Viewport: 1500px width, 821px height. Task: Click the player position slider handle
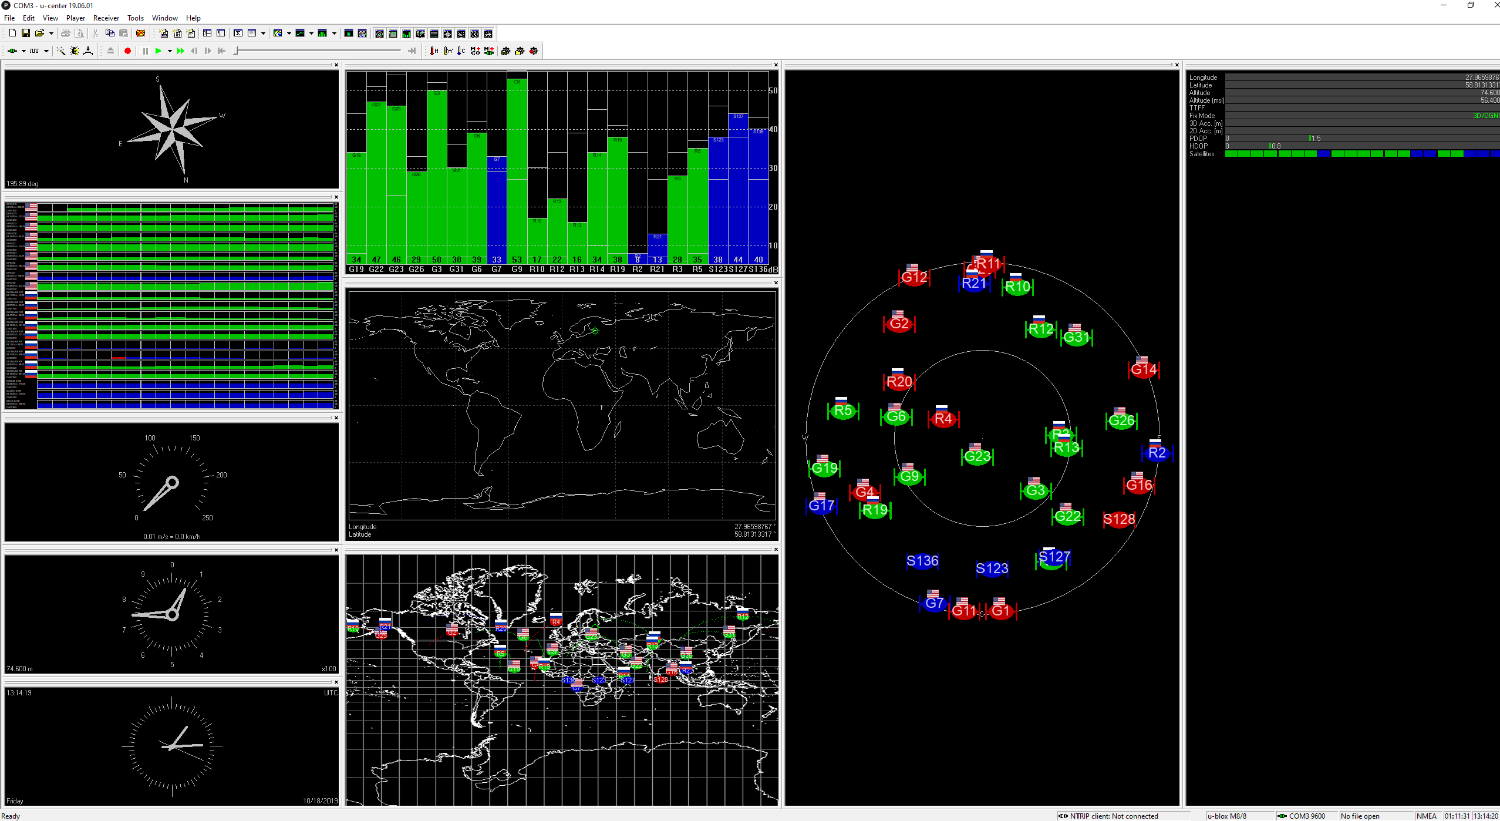coord(236,51)
